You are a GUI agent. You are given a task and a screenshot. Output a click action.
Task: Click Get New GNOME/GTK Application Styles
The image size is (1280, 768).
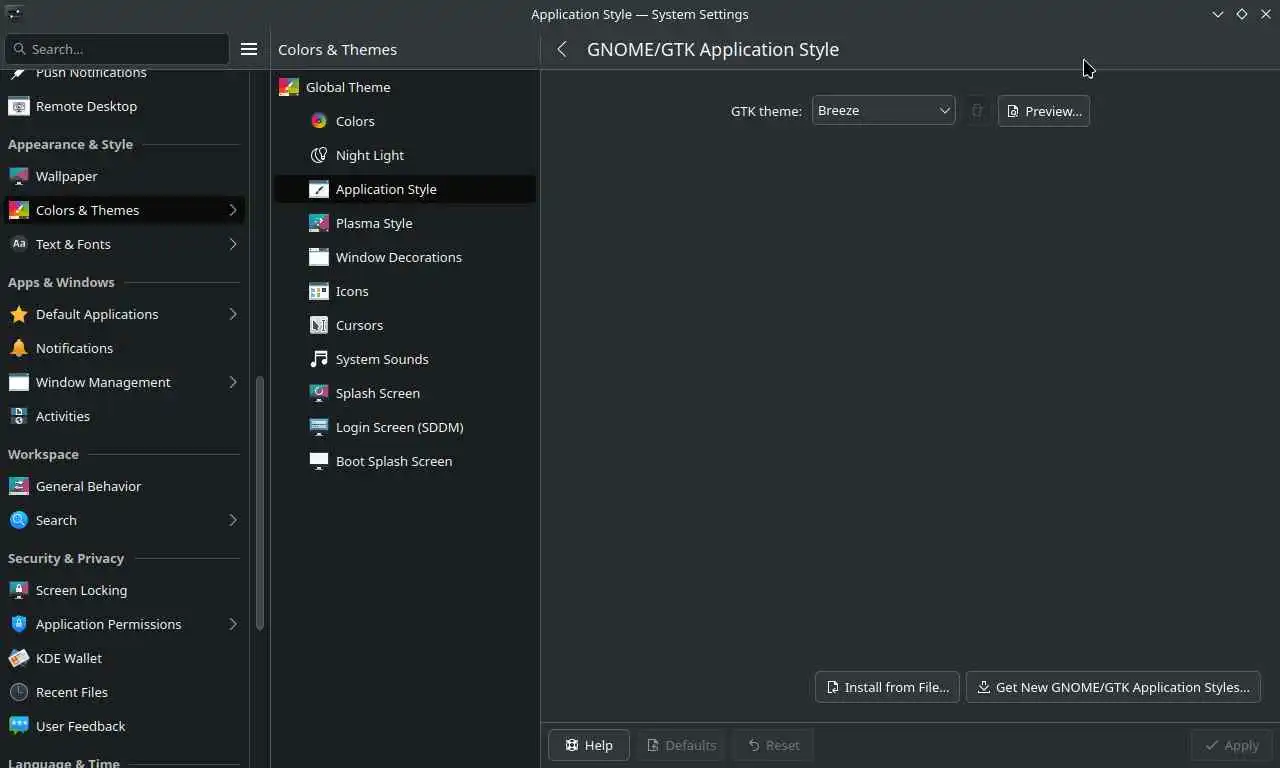pyautogui.click(x=1113, y=687)
